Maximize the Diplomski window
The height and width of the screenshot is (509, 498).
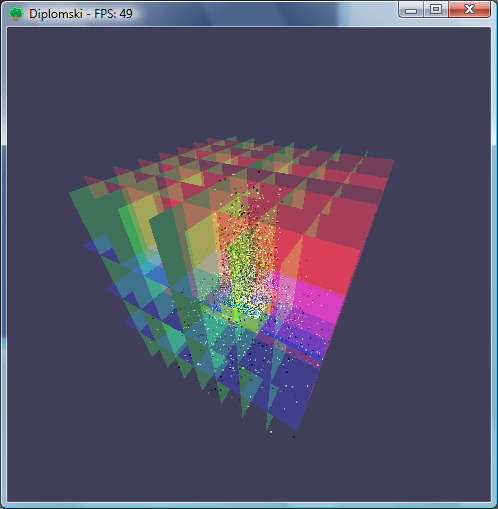[436, 9]
